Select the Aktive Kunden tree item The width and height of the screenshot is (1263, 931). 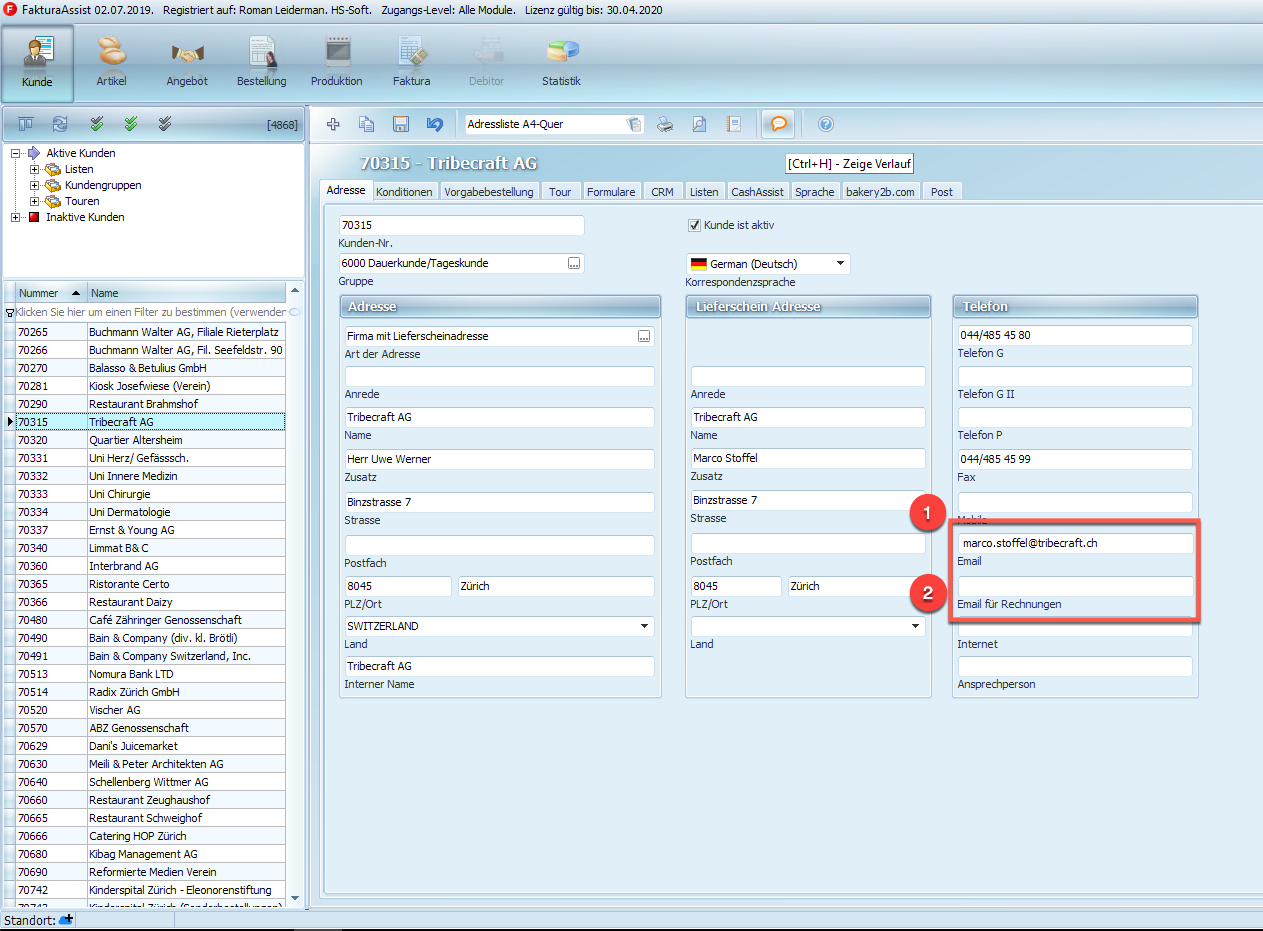point(81,153)
